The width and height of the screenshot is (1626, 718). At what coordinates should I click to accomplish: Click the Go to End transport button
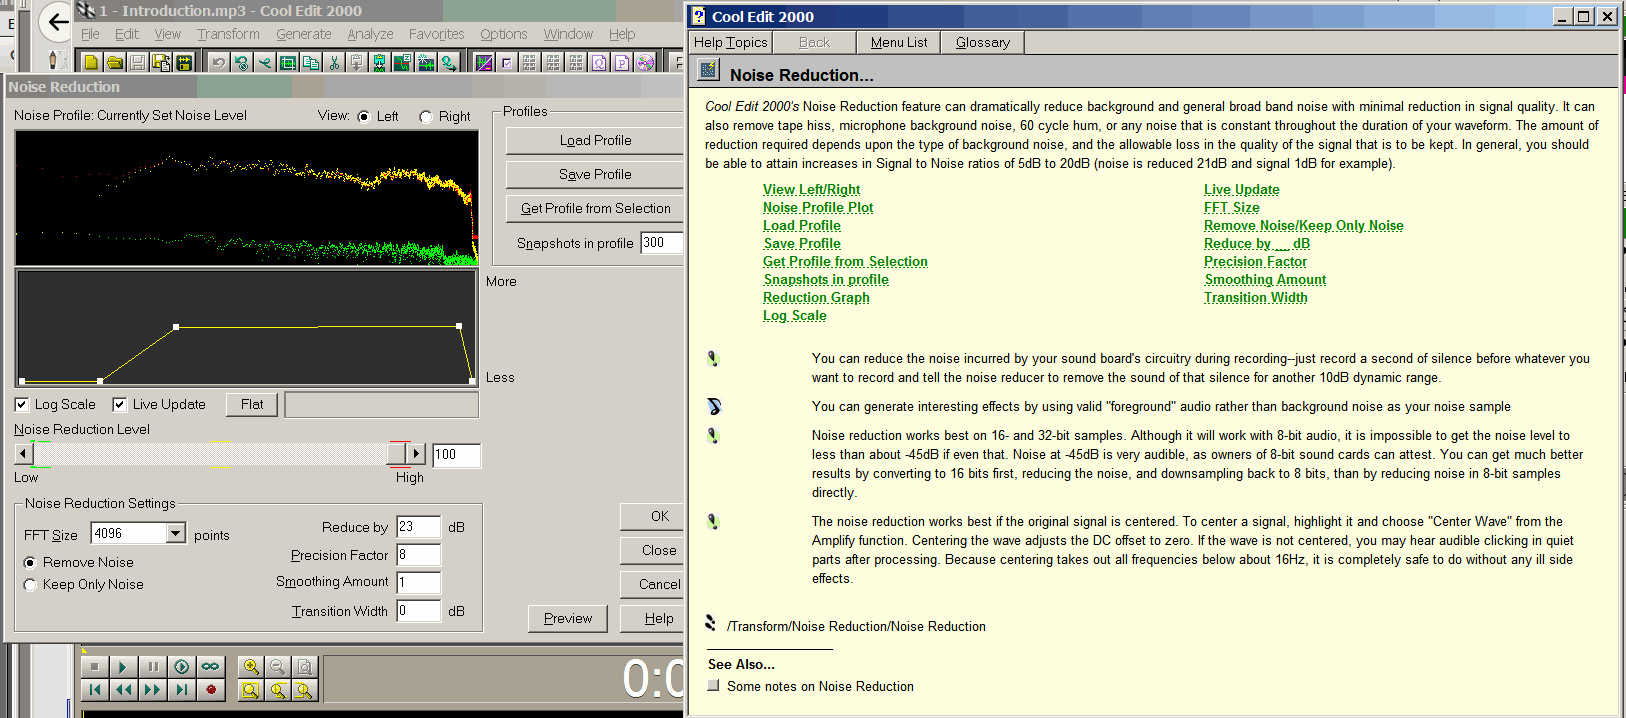pyautogui.click(x=181, y=689)
